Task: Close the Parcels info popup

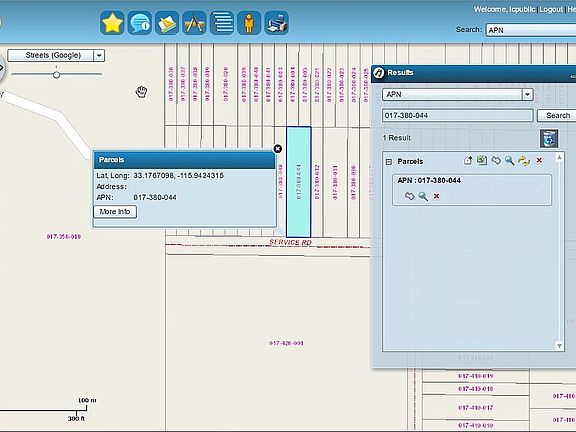Action: tap(278, 148)
